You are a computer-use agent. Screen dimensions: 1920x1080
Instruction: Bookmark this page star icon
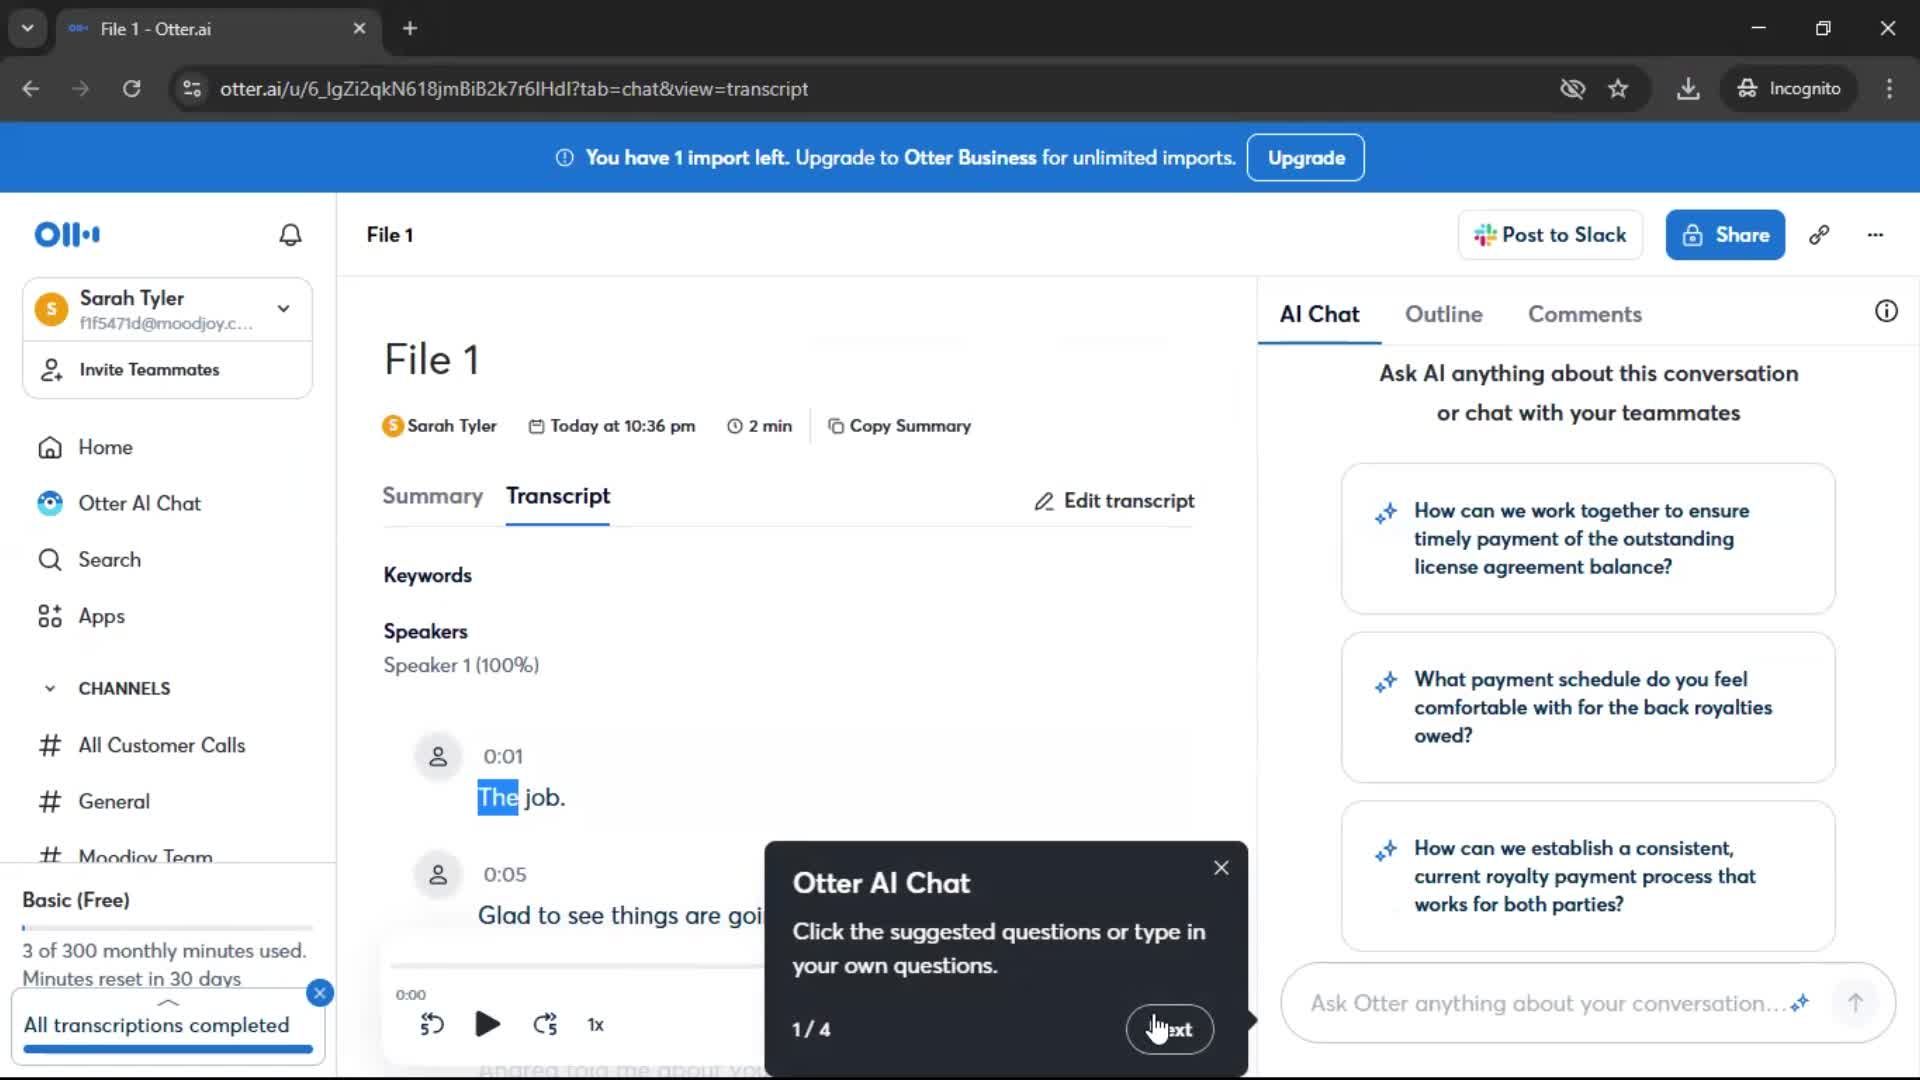(x=1618, y=89)
